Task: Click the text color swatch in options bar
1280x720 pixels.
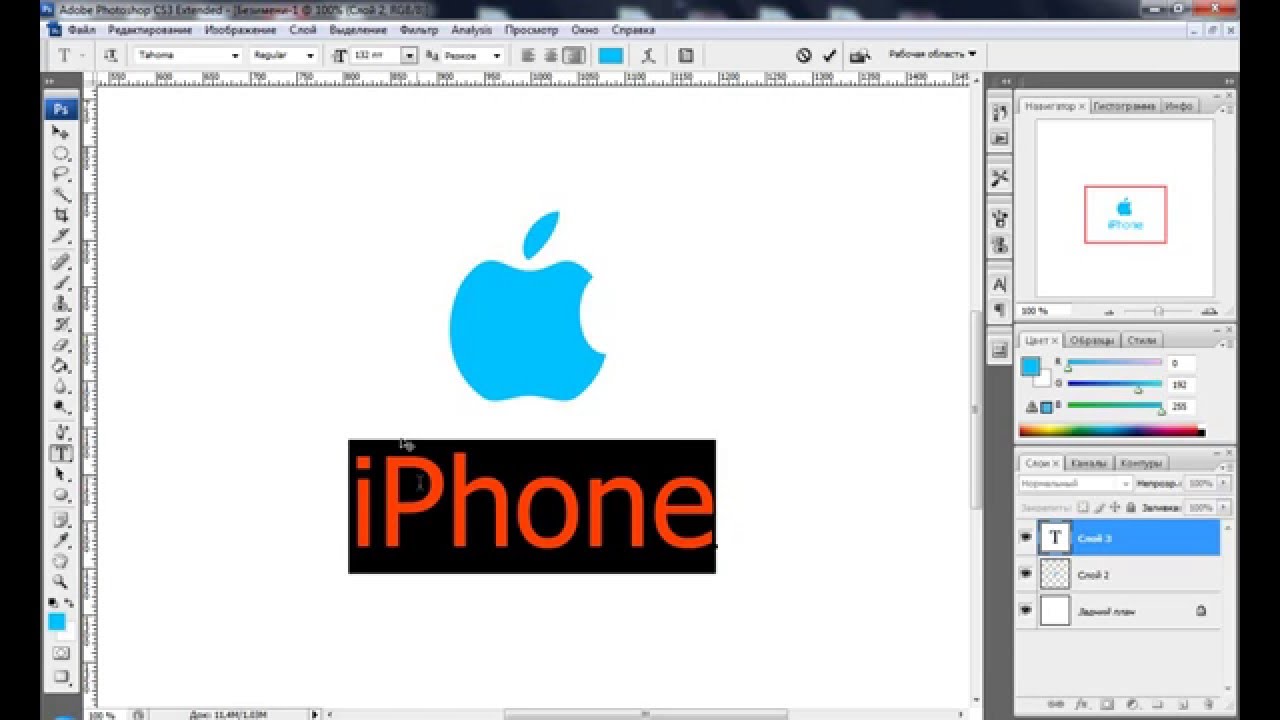Action: (611, 56)
